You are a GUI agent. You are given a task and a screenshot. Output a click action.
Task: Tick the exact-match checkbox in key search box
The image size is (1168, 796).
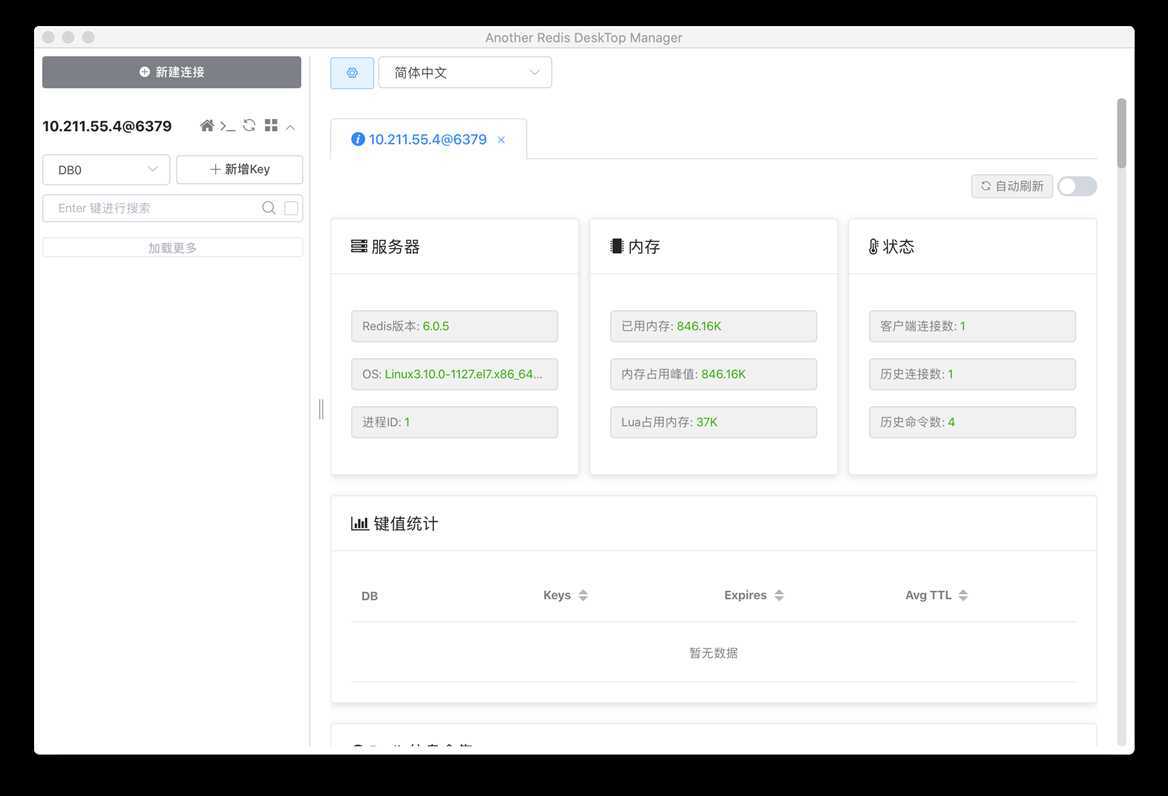coord(291,208)
